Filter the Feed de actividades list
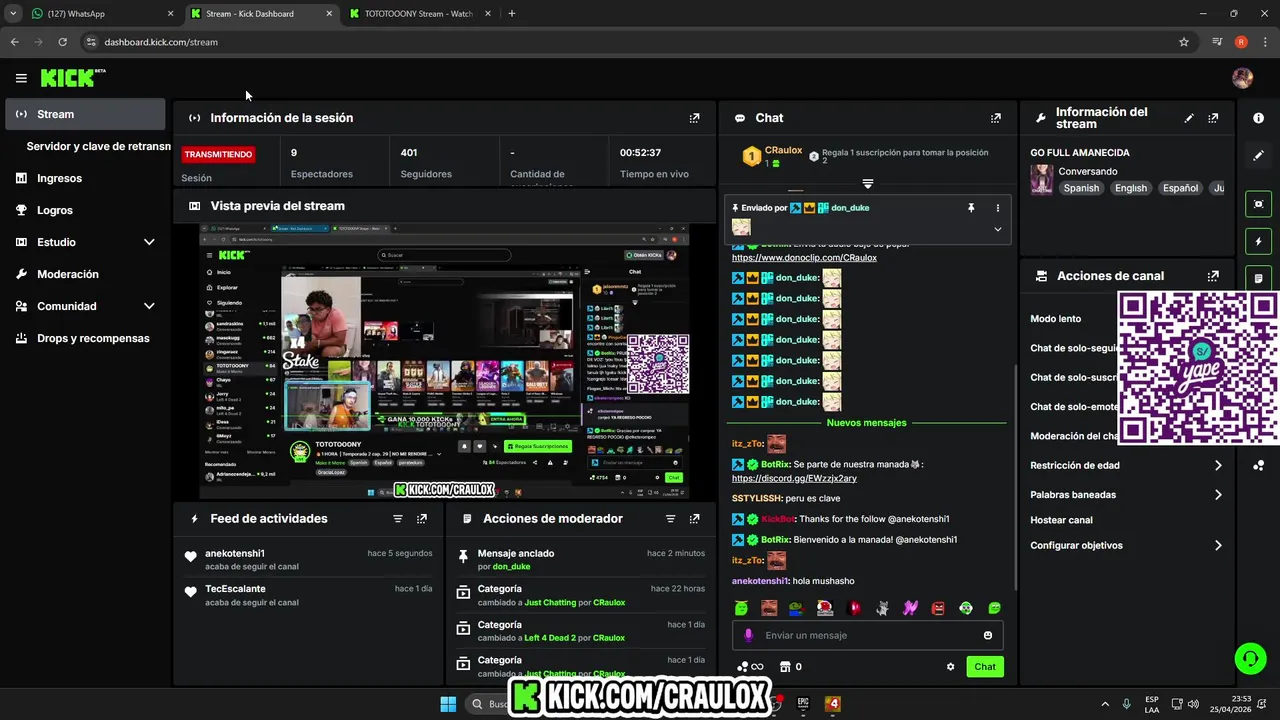The width and height of the screenshot is (1280, 720). coord(398,519)
